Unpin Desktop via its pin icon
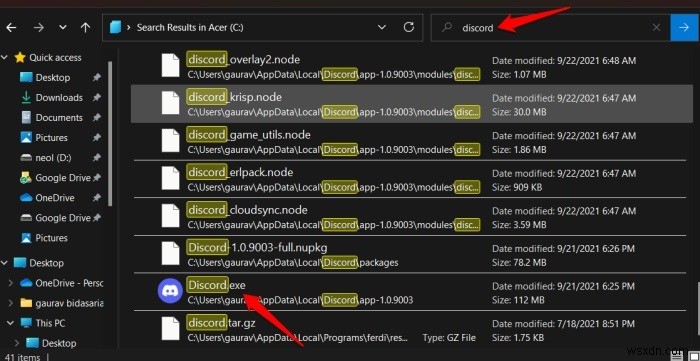 point(96,78)
